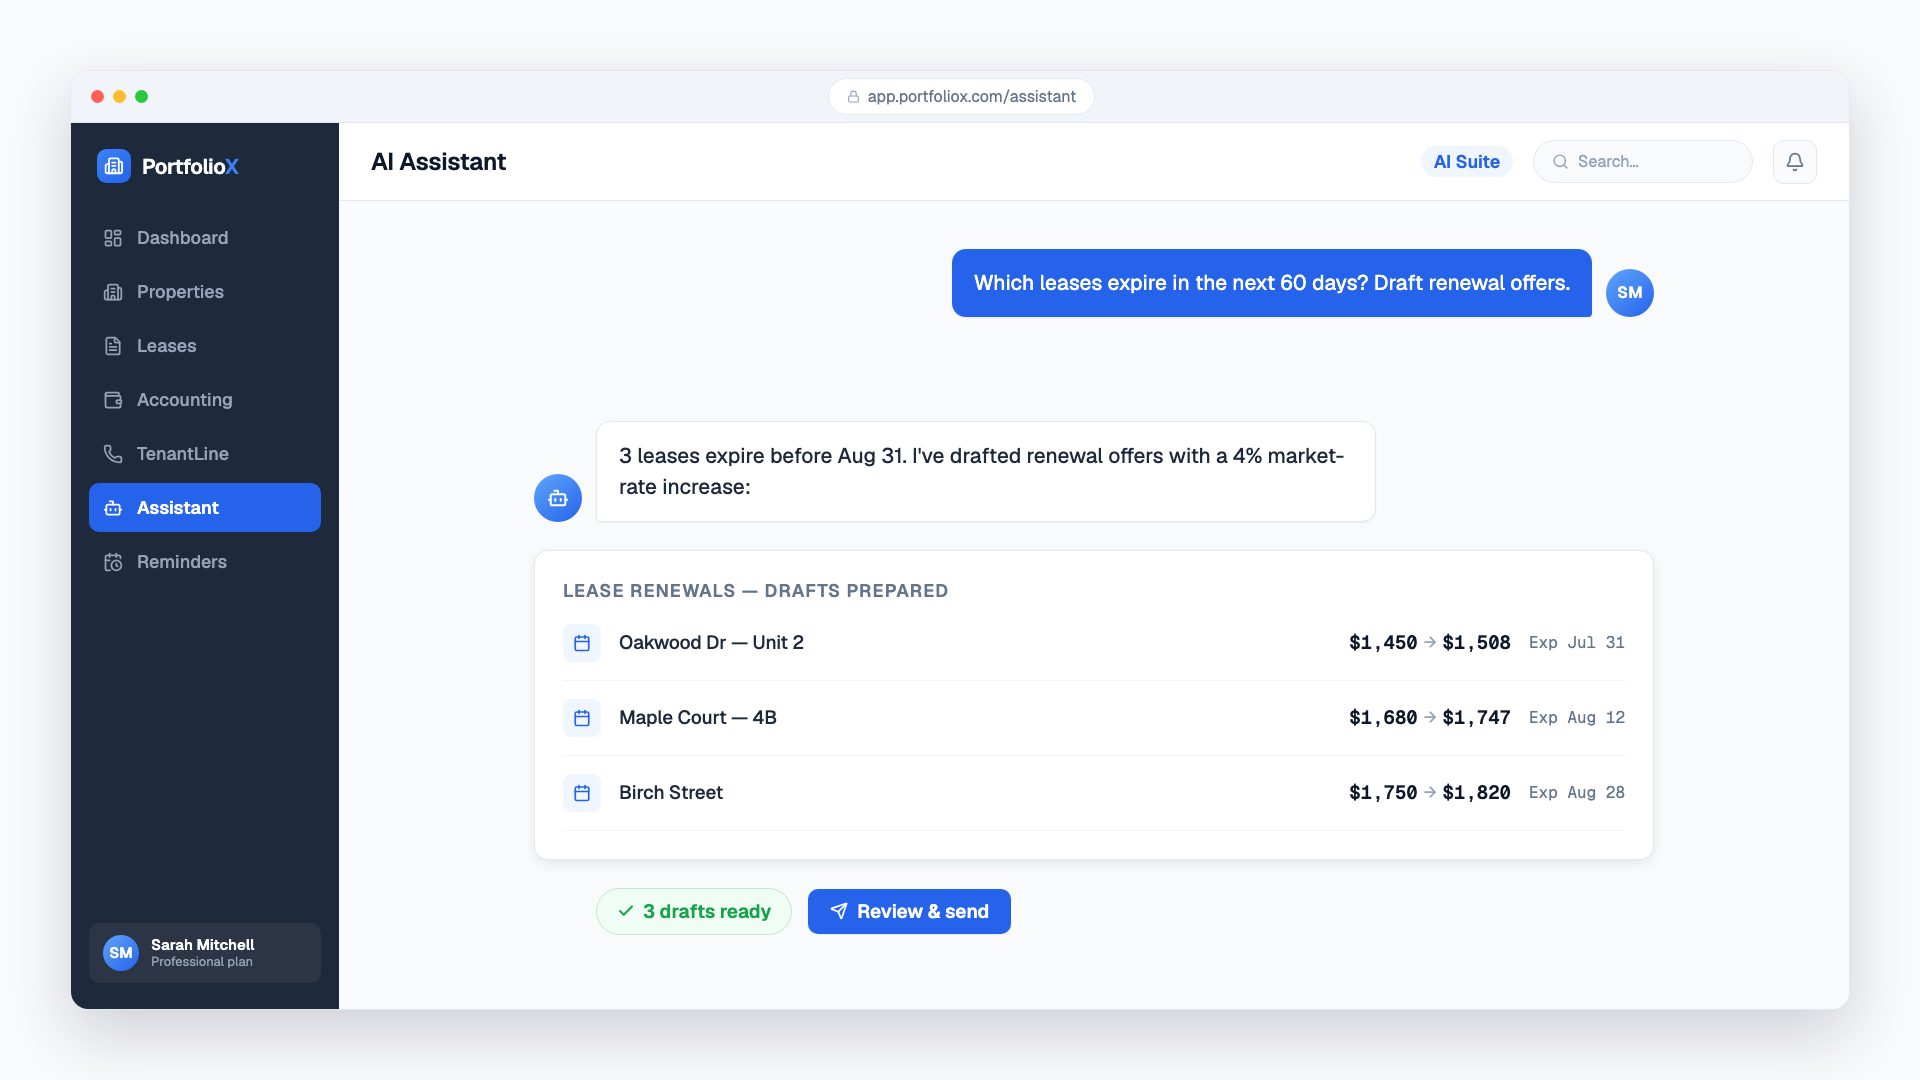1920x1080 pixels.
Task: Click the current rent $1,450 value
Action: tap(1383, 643)
